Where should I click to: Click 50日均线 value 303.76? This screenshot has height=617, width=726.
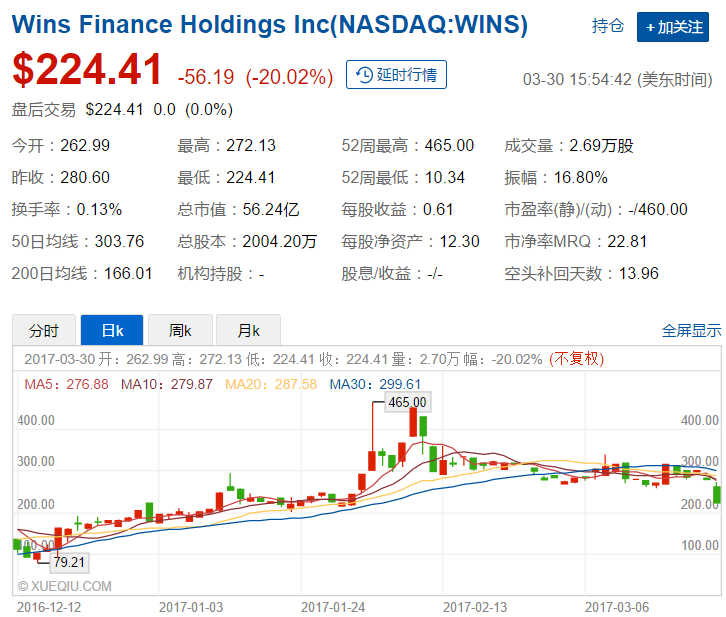coord(119,241)
